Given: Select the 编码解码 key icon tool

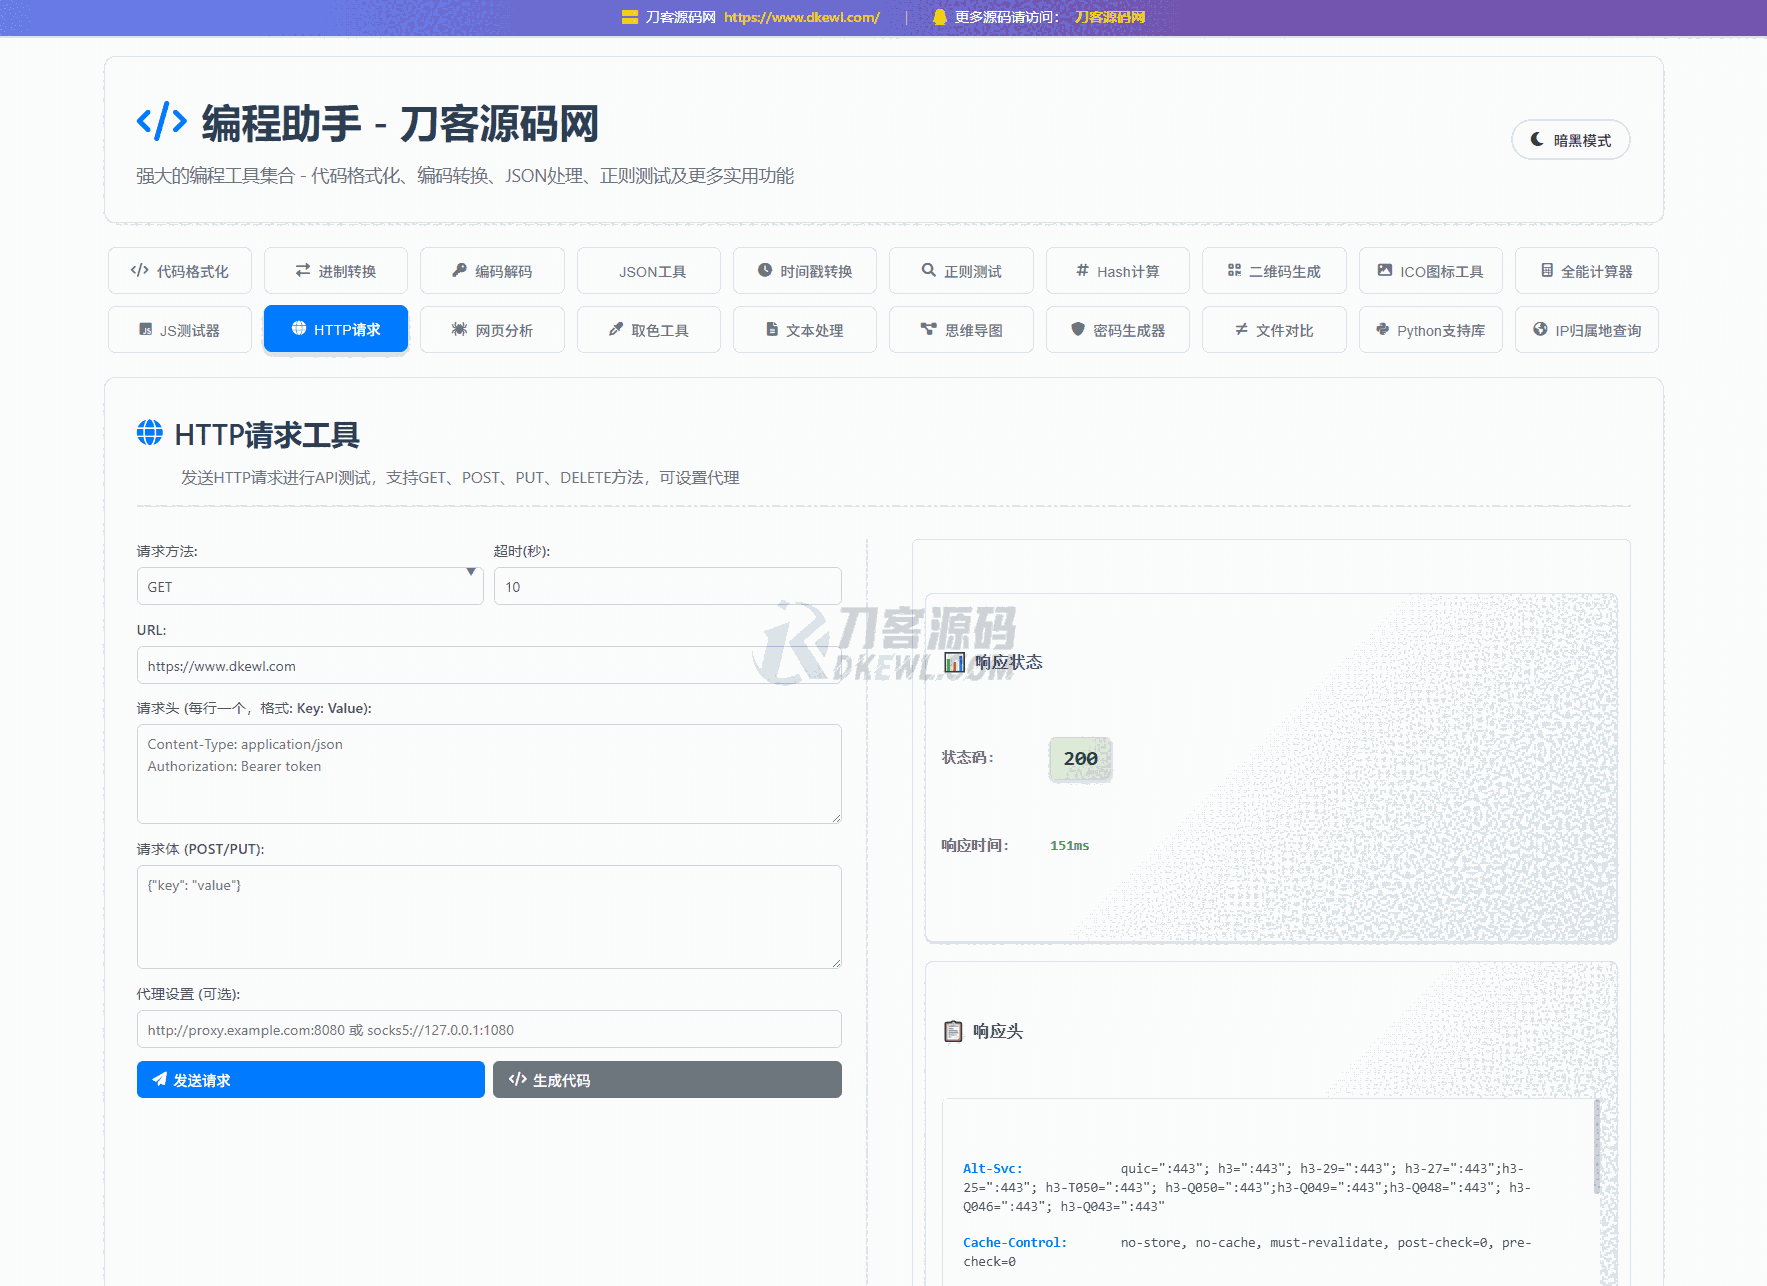Looking at the screenshot, I should (x=492, y=271).
